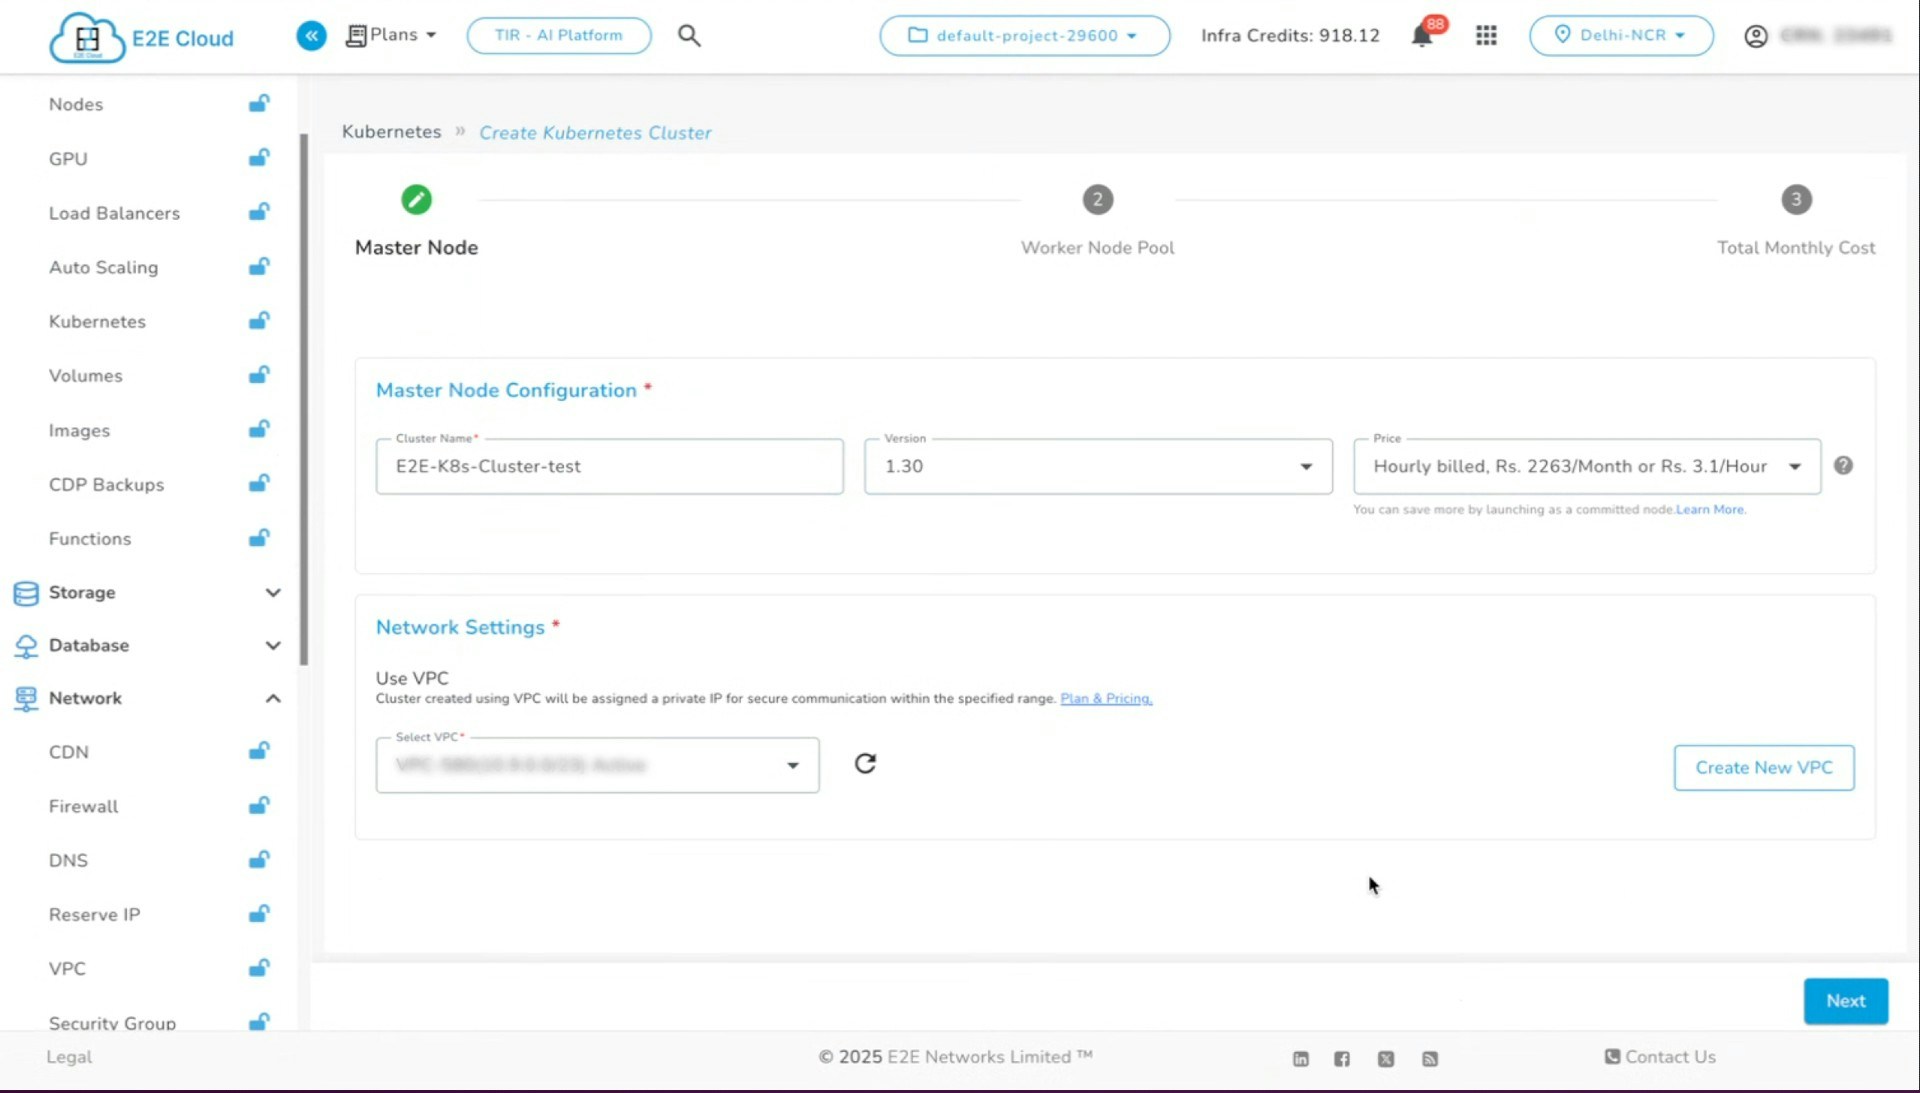1920x1093 pixels.
Task: Open Security Group in the sidebar
Action: point(112,1023)
